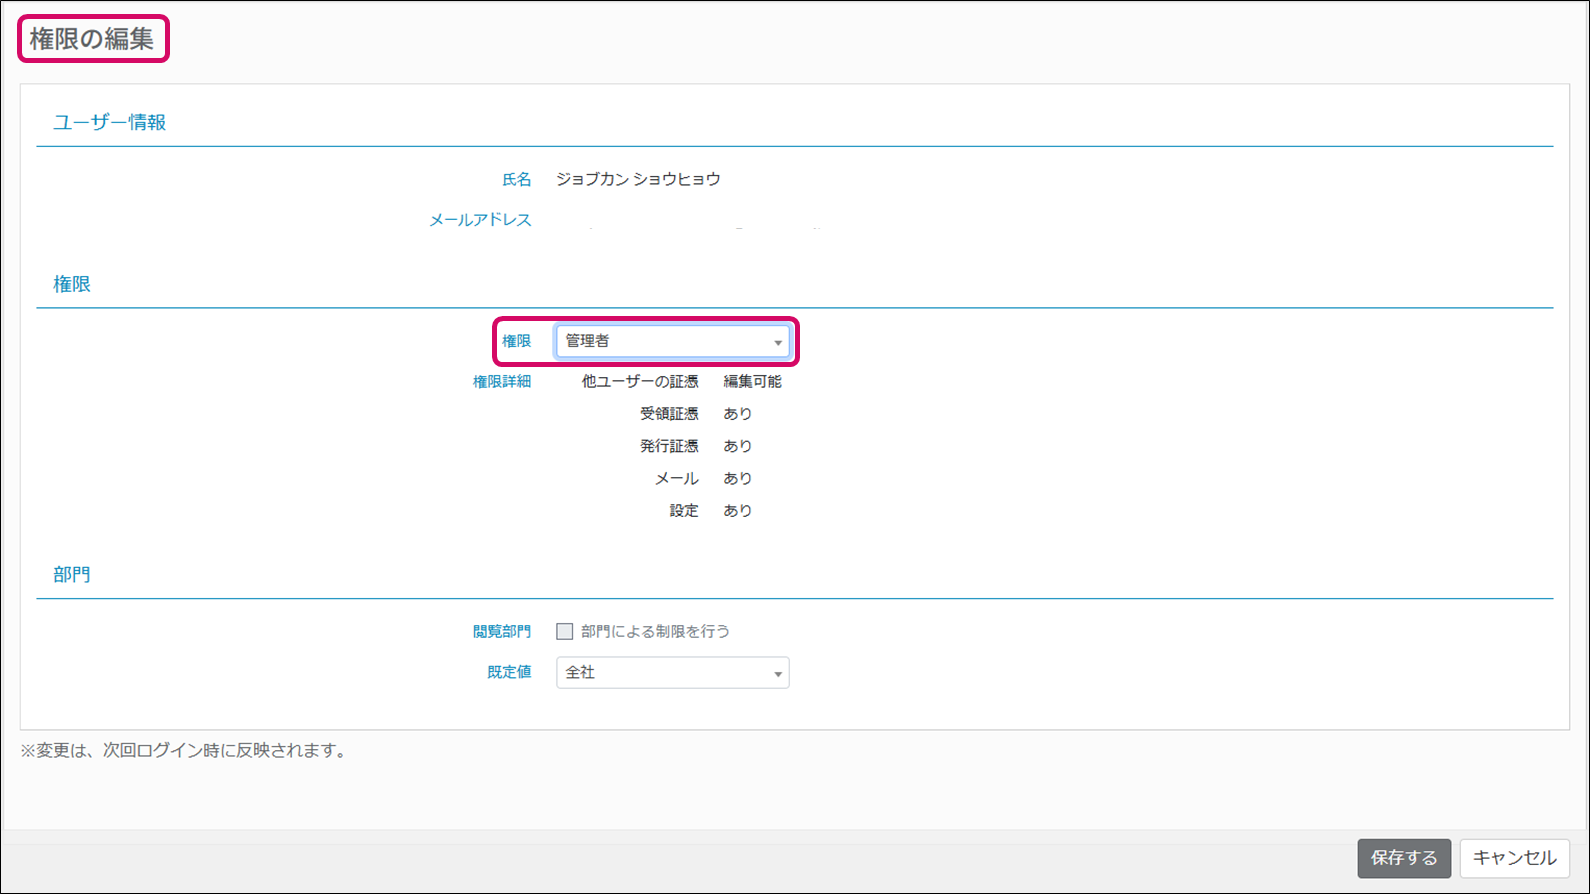Click the 権限 section heading

pyautogui.click(x=72, y=284)
